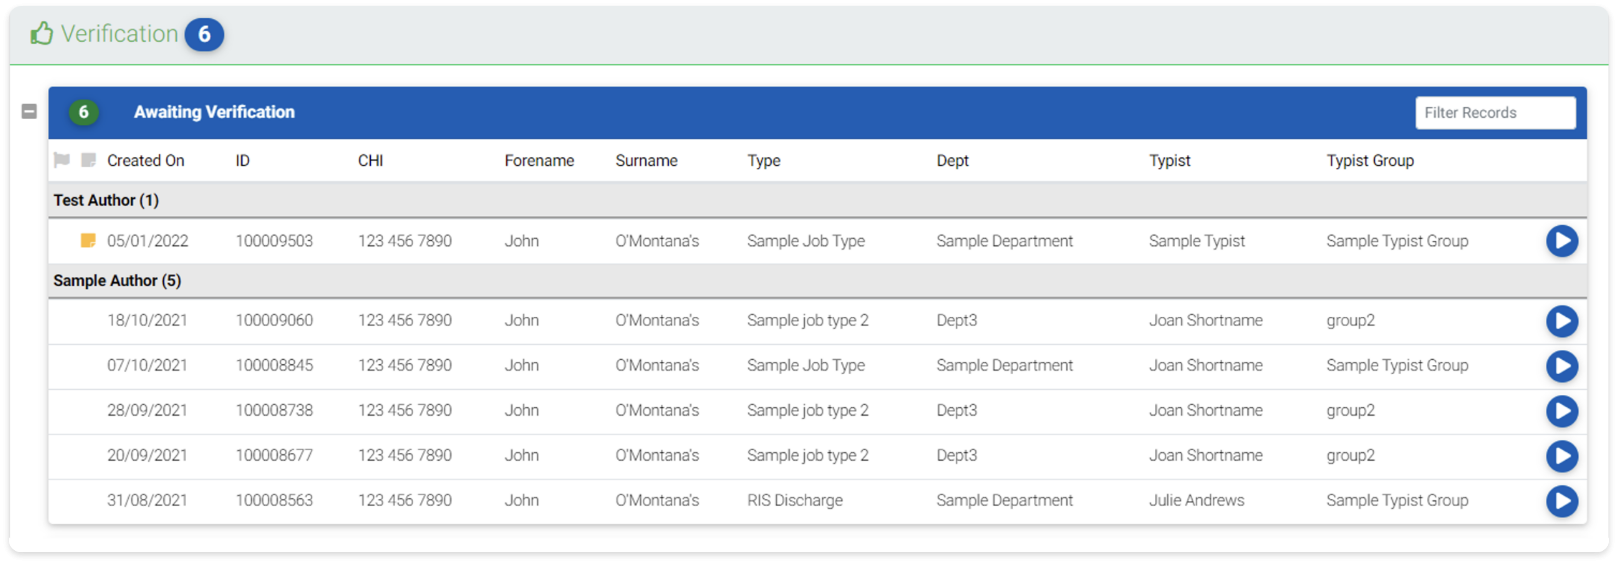
Task: Click the Dept column header
Action: [x=952, y=161]
